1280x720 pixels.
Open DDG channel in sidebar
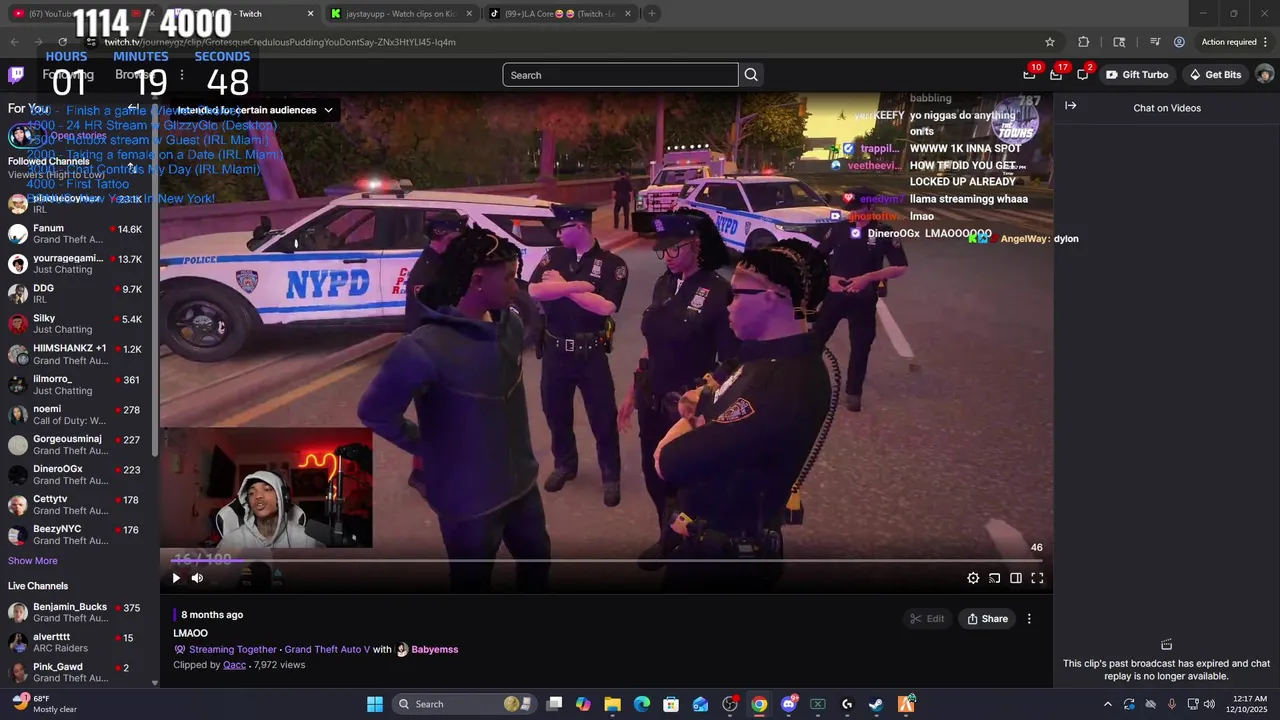78,294
